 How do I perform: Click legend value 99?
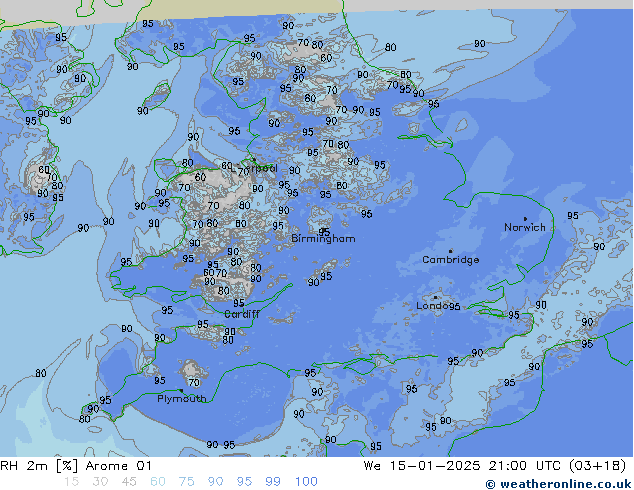pyautogui.click(x=273, y=482)
